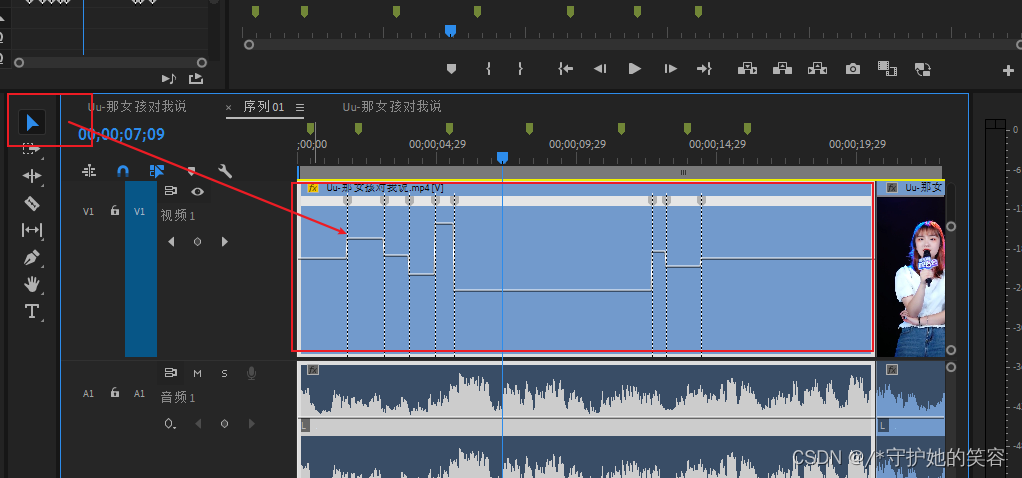
Task: Close the 序列01 sequence tab
Action: pyautogui.click(x=229, y=107)
